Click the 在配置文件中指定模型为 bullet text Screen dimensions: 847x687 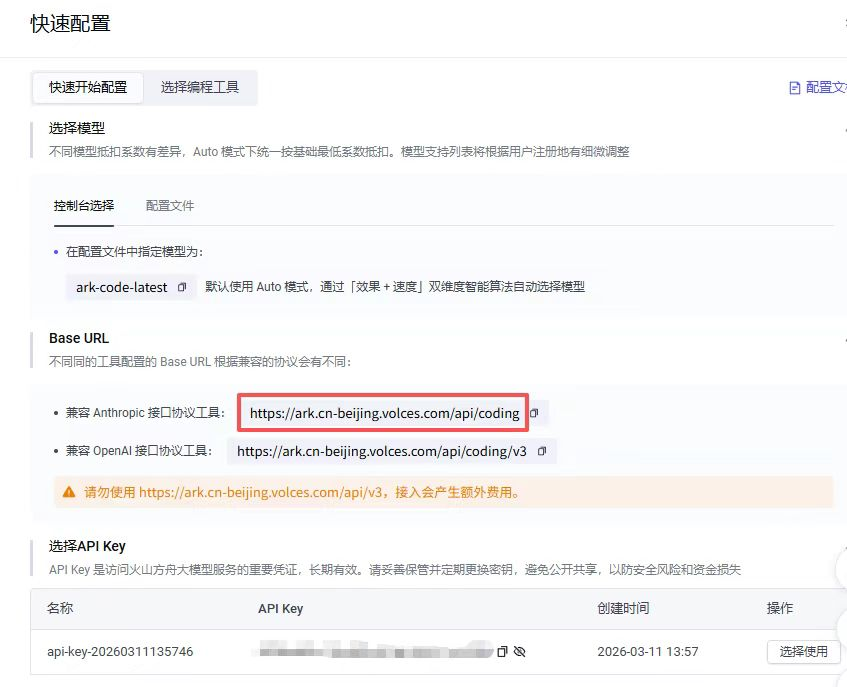[135, 252]
